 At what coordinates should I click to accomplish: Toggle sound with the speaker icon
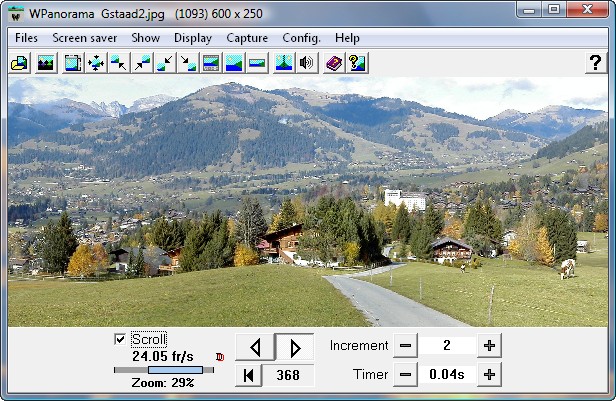pyautogui.click(x=307, y=63)
